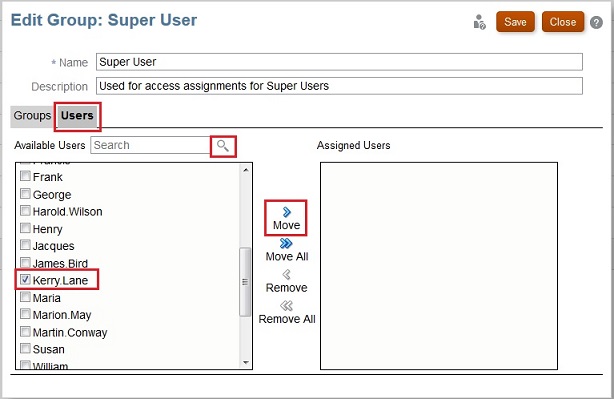
Task: Switch to the Users tab
Action: pos(77,116)
